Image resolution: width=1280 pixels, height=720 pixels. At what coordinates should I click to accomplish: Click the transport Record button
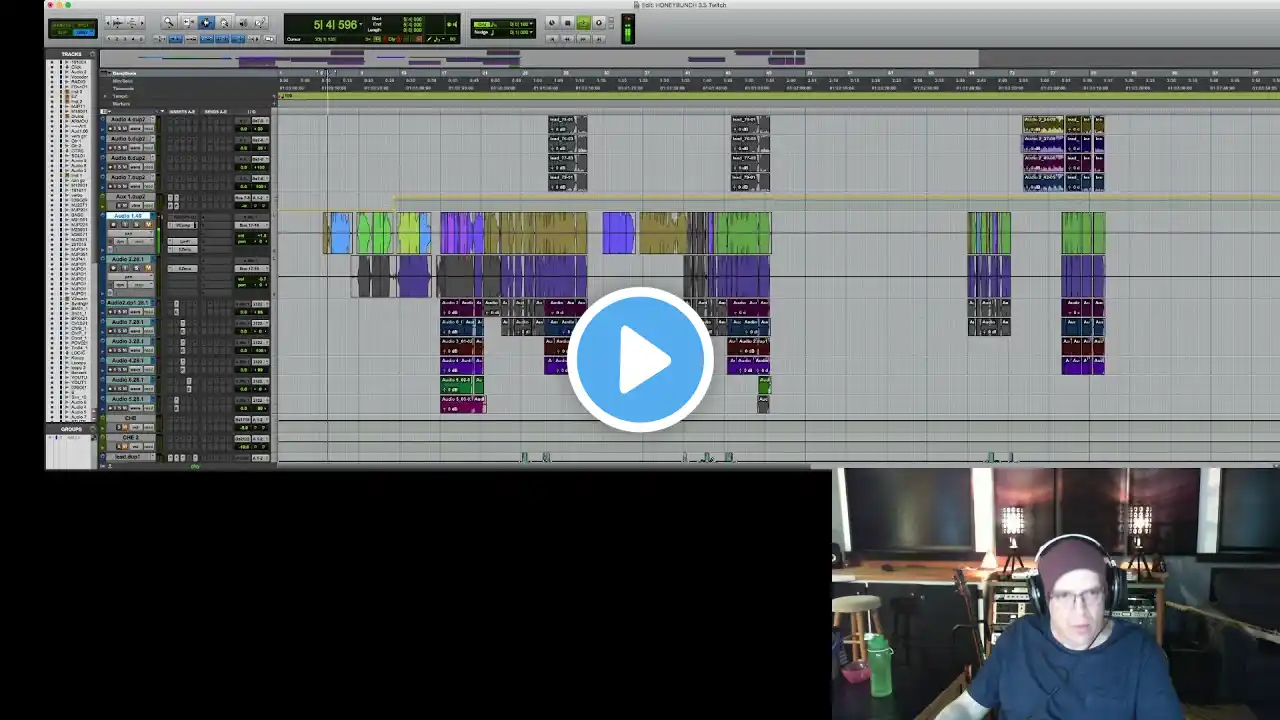599,23
